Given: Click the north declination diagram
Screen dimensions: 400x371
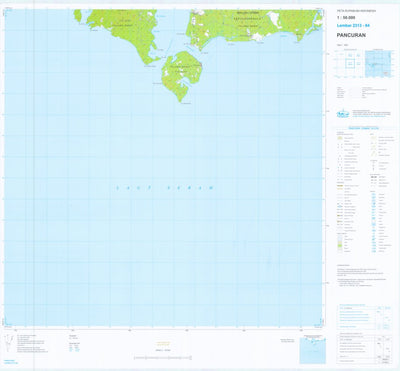Looking at the screenshot, I should tap(9, 343).
